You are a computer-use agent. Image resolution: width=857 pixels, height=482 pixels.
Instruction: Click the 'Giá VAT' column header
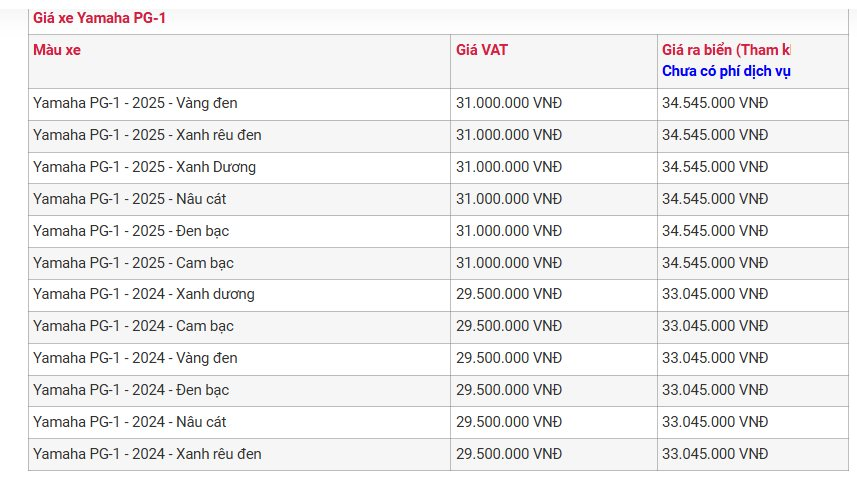coord(482,50)
